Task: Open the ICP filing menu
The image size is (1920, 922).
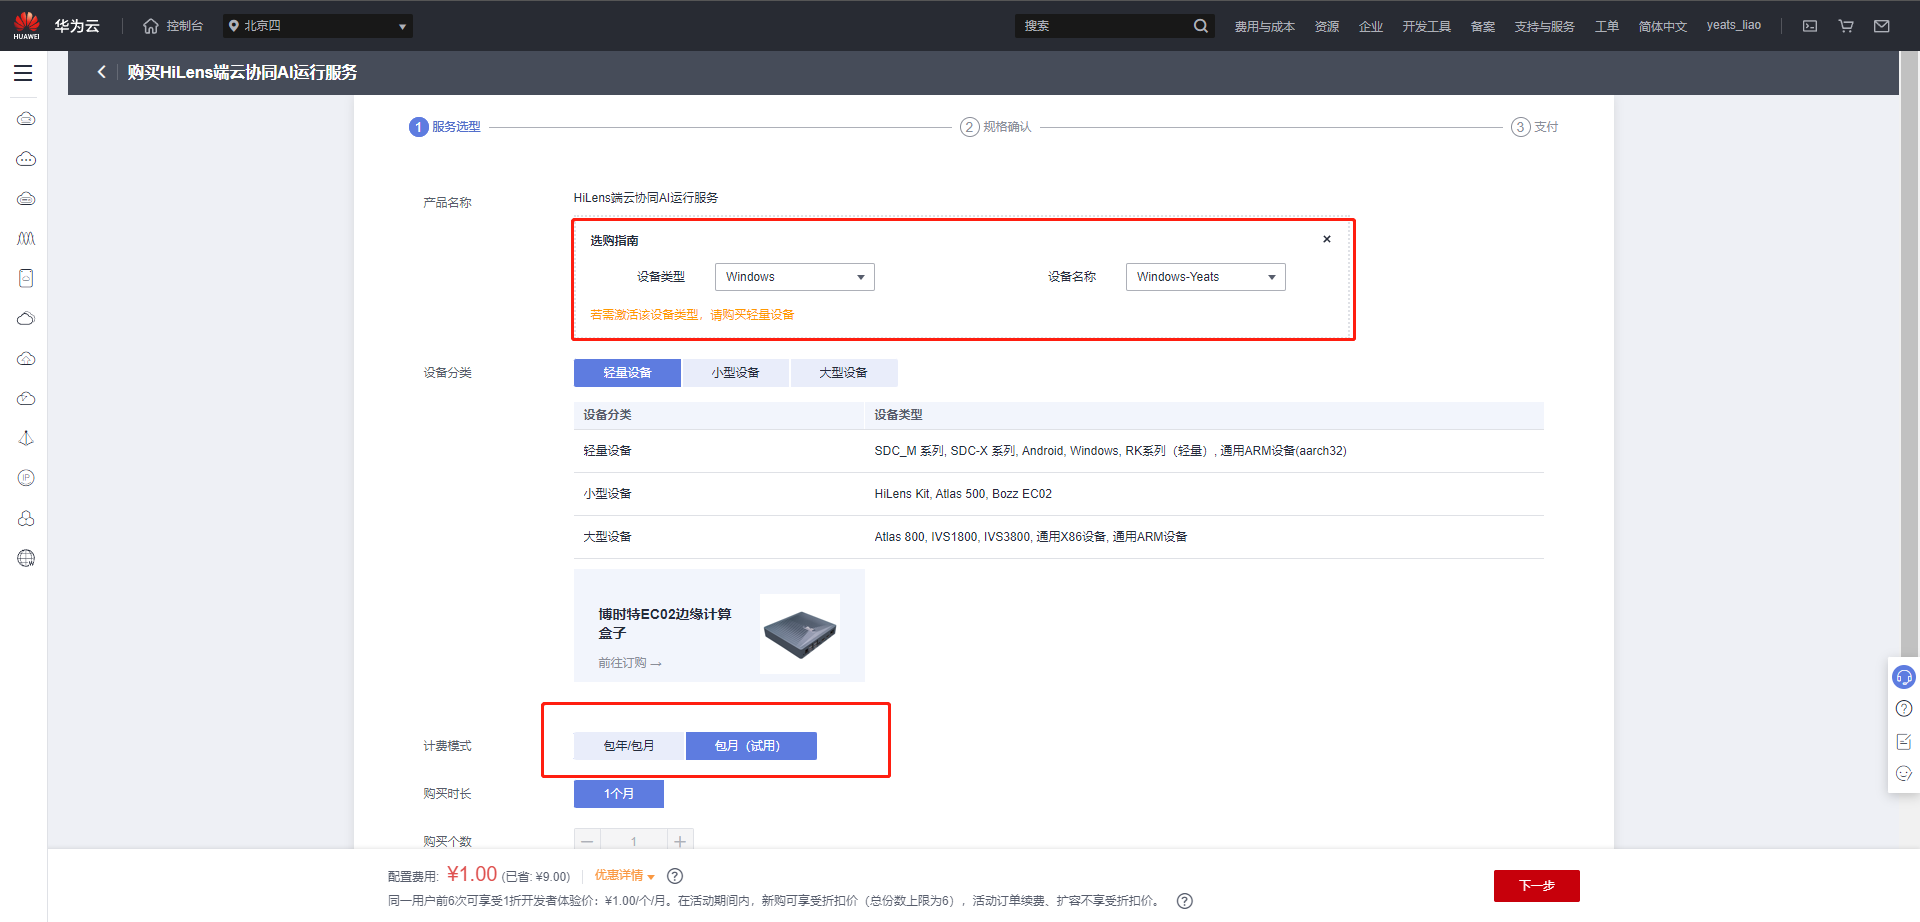Action: (1483, 26)
